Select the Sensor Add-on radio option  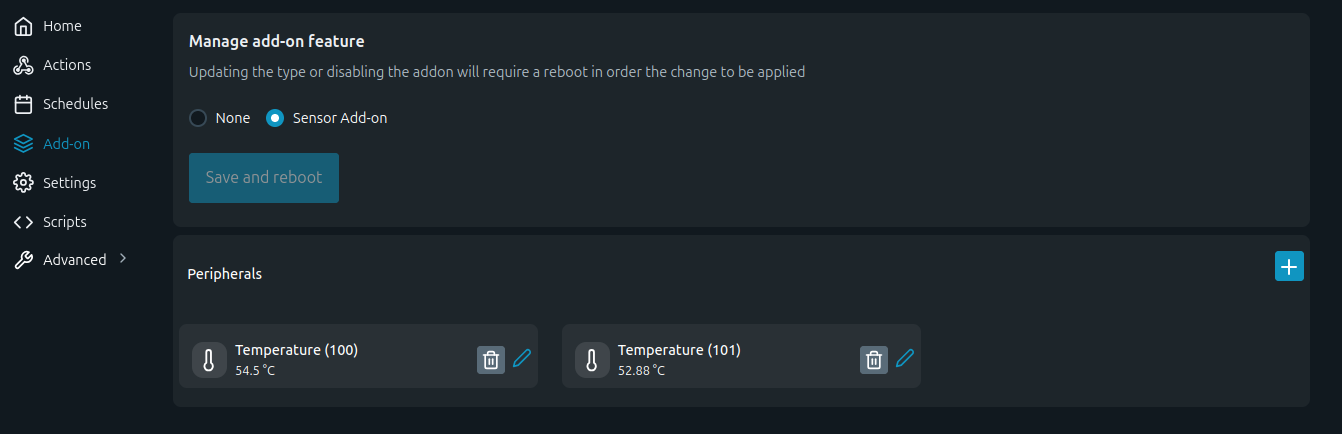(275, 118)
